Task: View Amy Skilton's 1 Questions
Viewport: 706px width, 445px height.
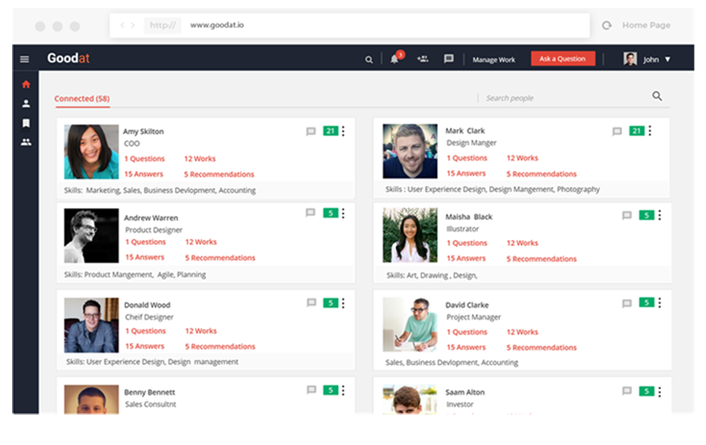Action: pyautogui.click(x=145, y=159)
